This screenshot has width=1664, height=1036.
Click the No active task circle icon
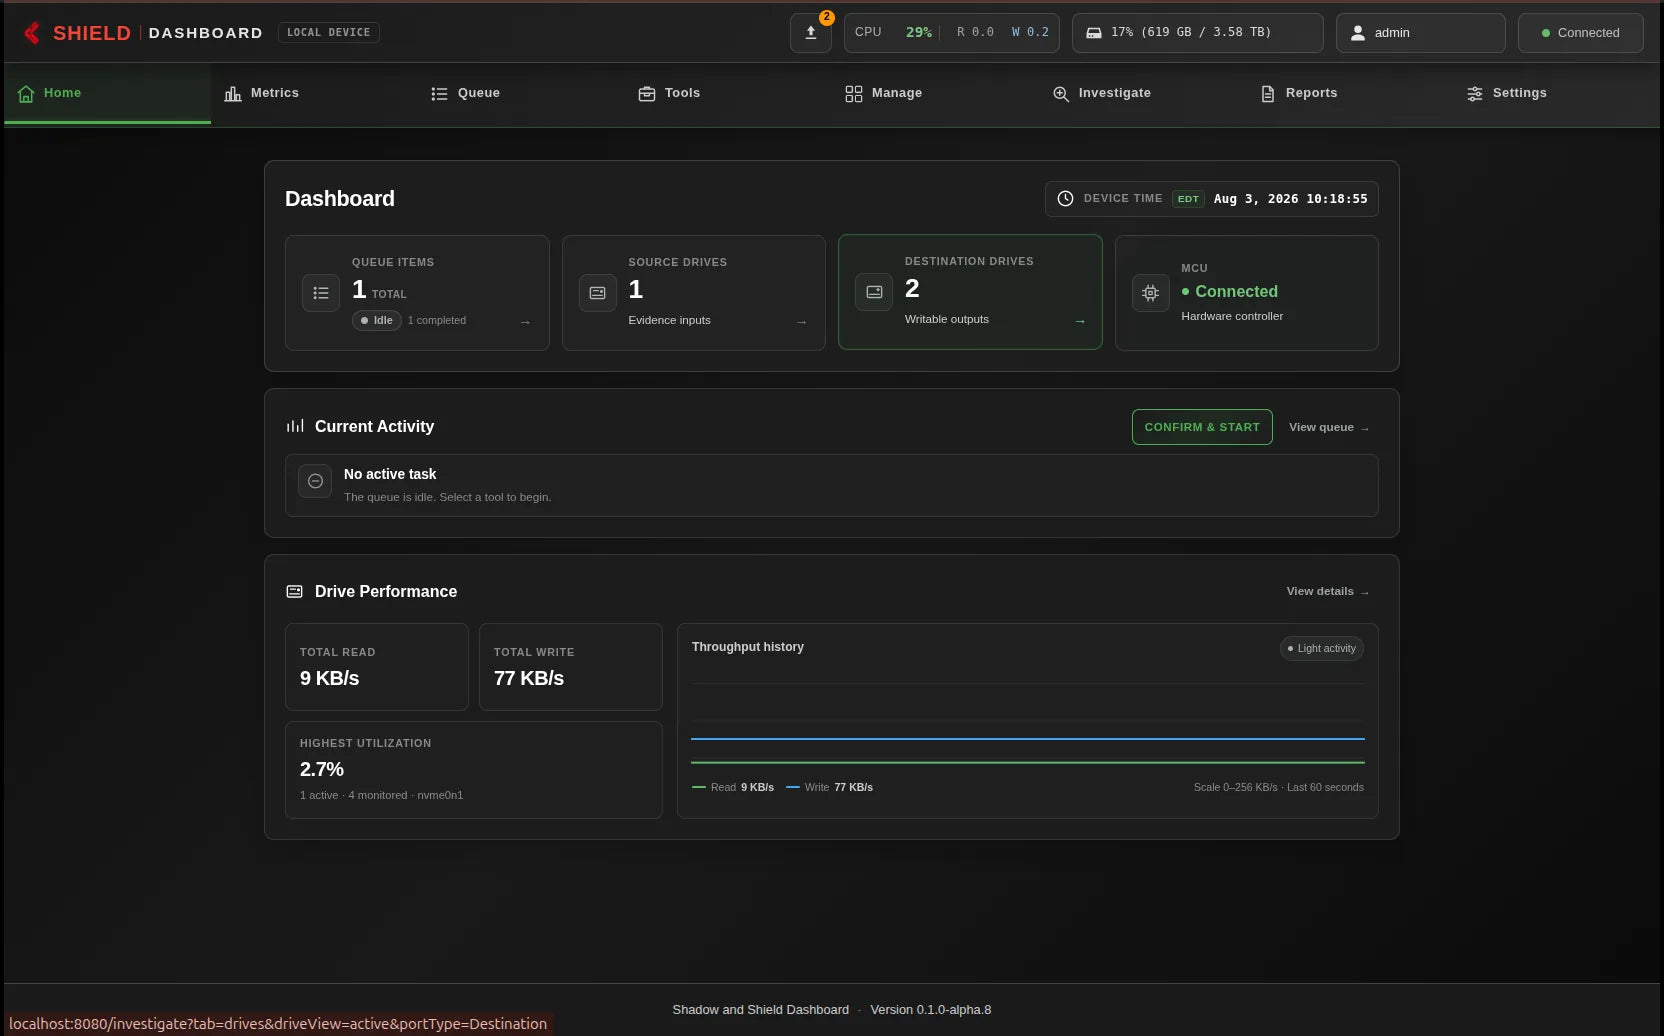[315, 481]
